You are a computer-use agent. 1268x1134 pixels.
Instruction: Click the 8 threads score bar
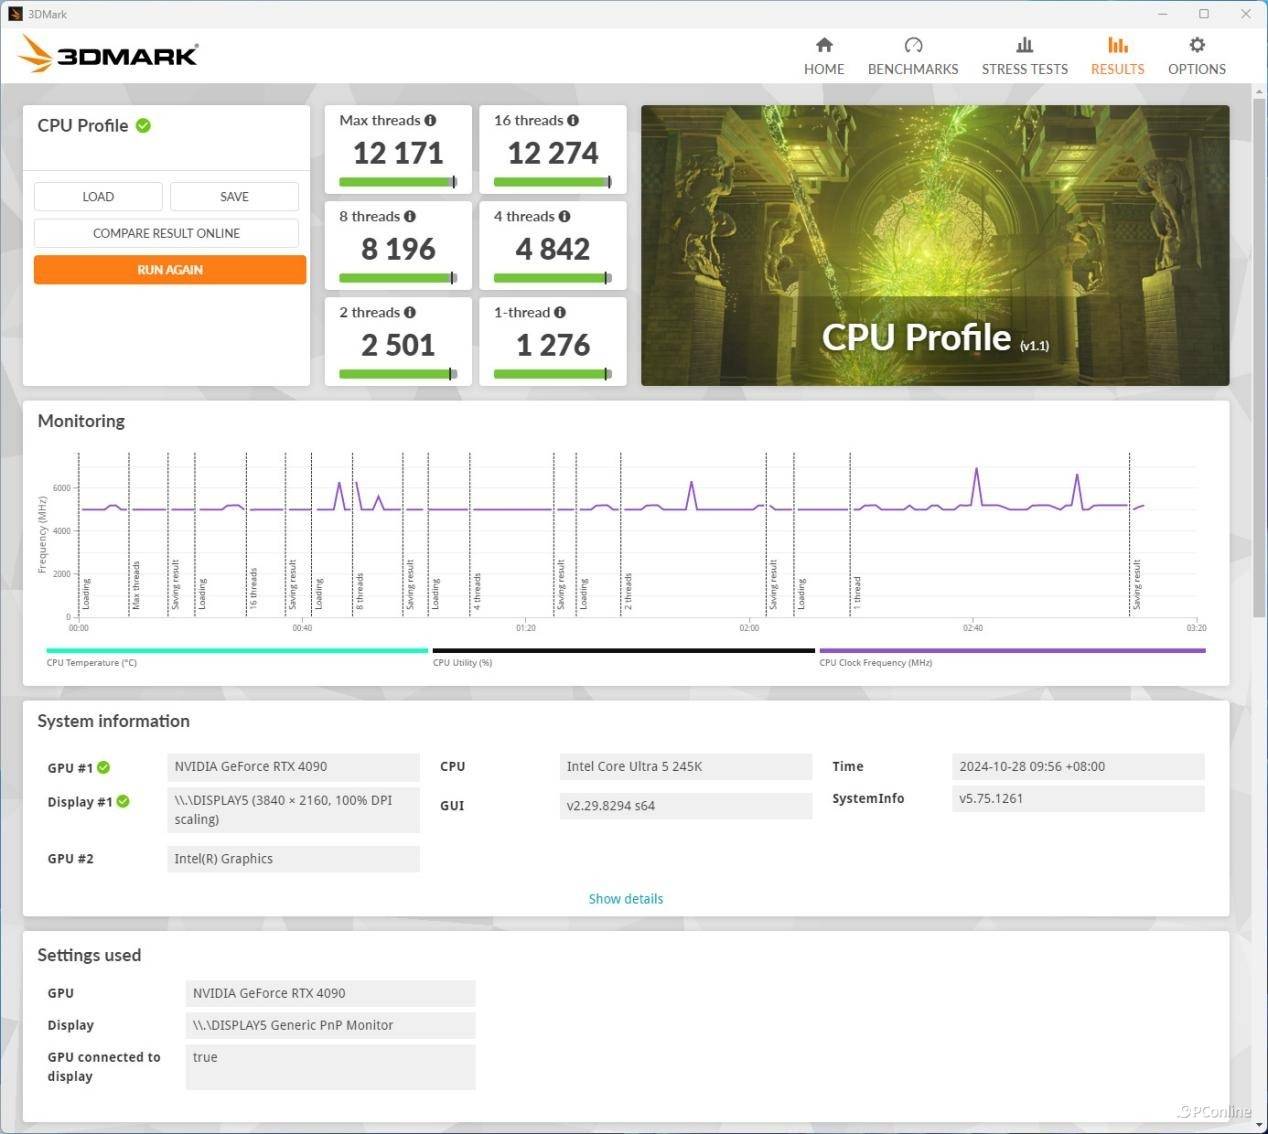tap(398, 278)
